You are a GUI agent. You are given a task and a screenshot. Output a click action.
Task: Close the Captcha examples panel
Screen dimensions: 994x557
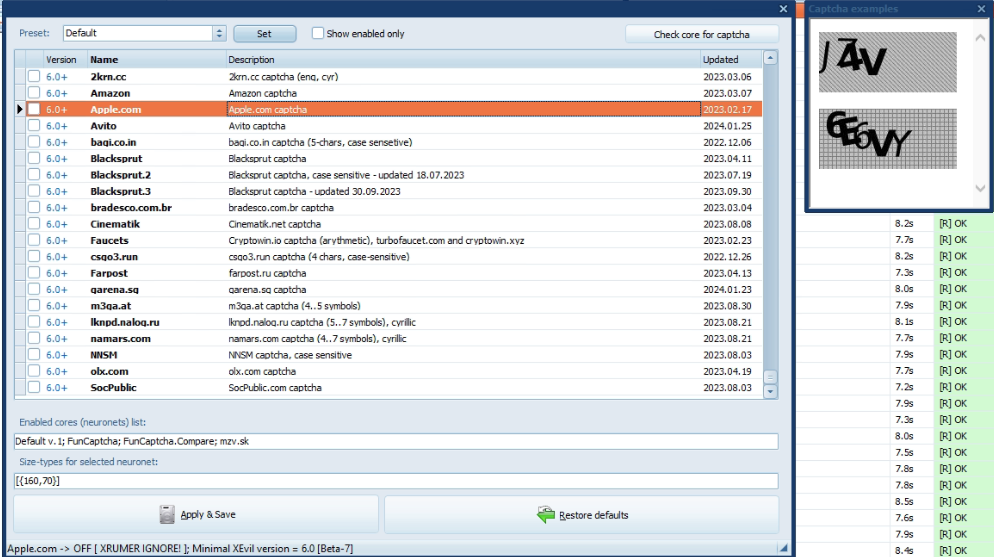[x=981, y=9]
